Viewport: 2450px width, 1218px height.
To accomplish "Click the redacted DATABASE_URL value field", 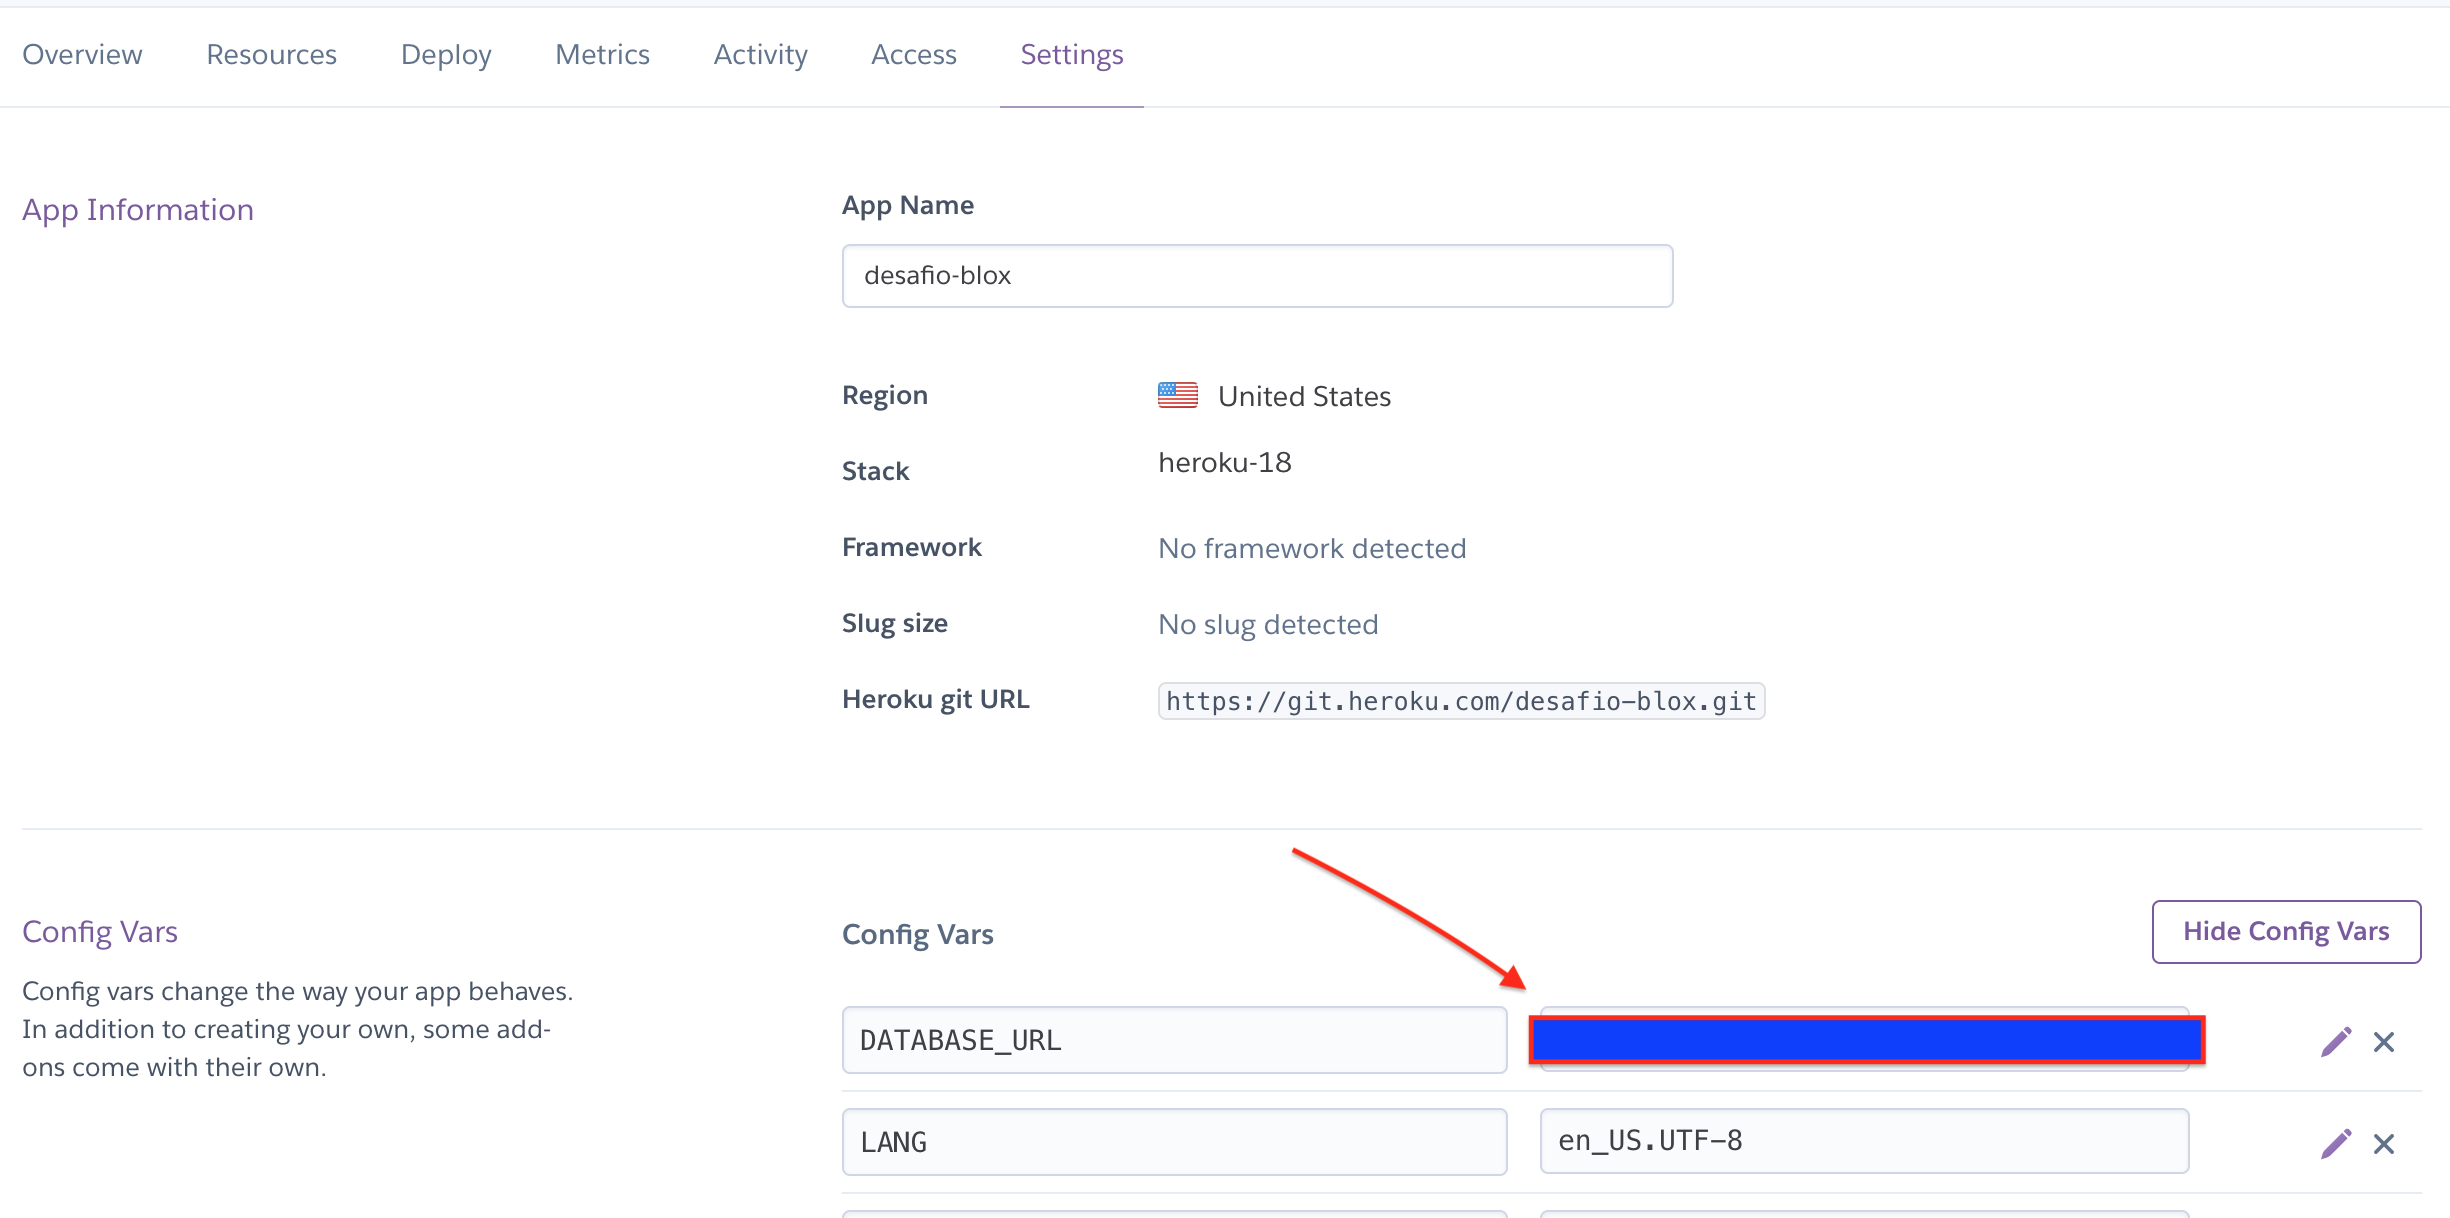I will click(1866, 1040).
